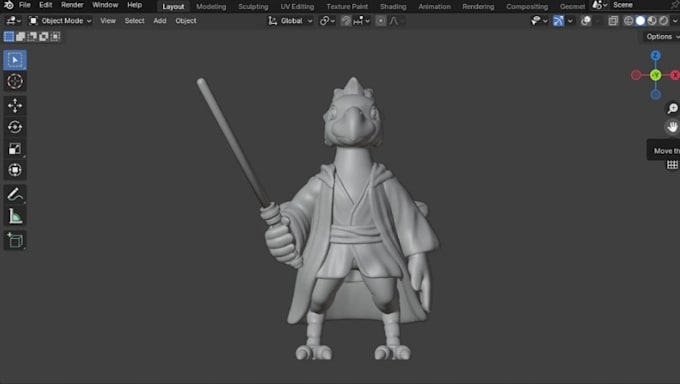
Task: Click the zoom magnifier viewport icon
Action: (672, 108)
